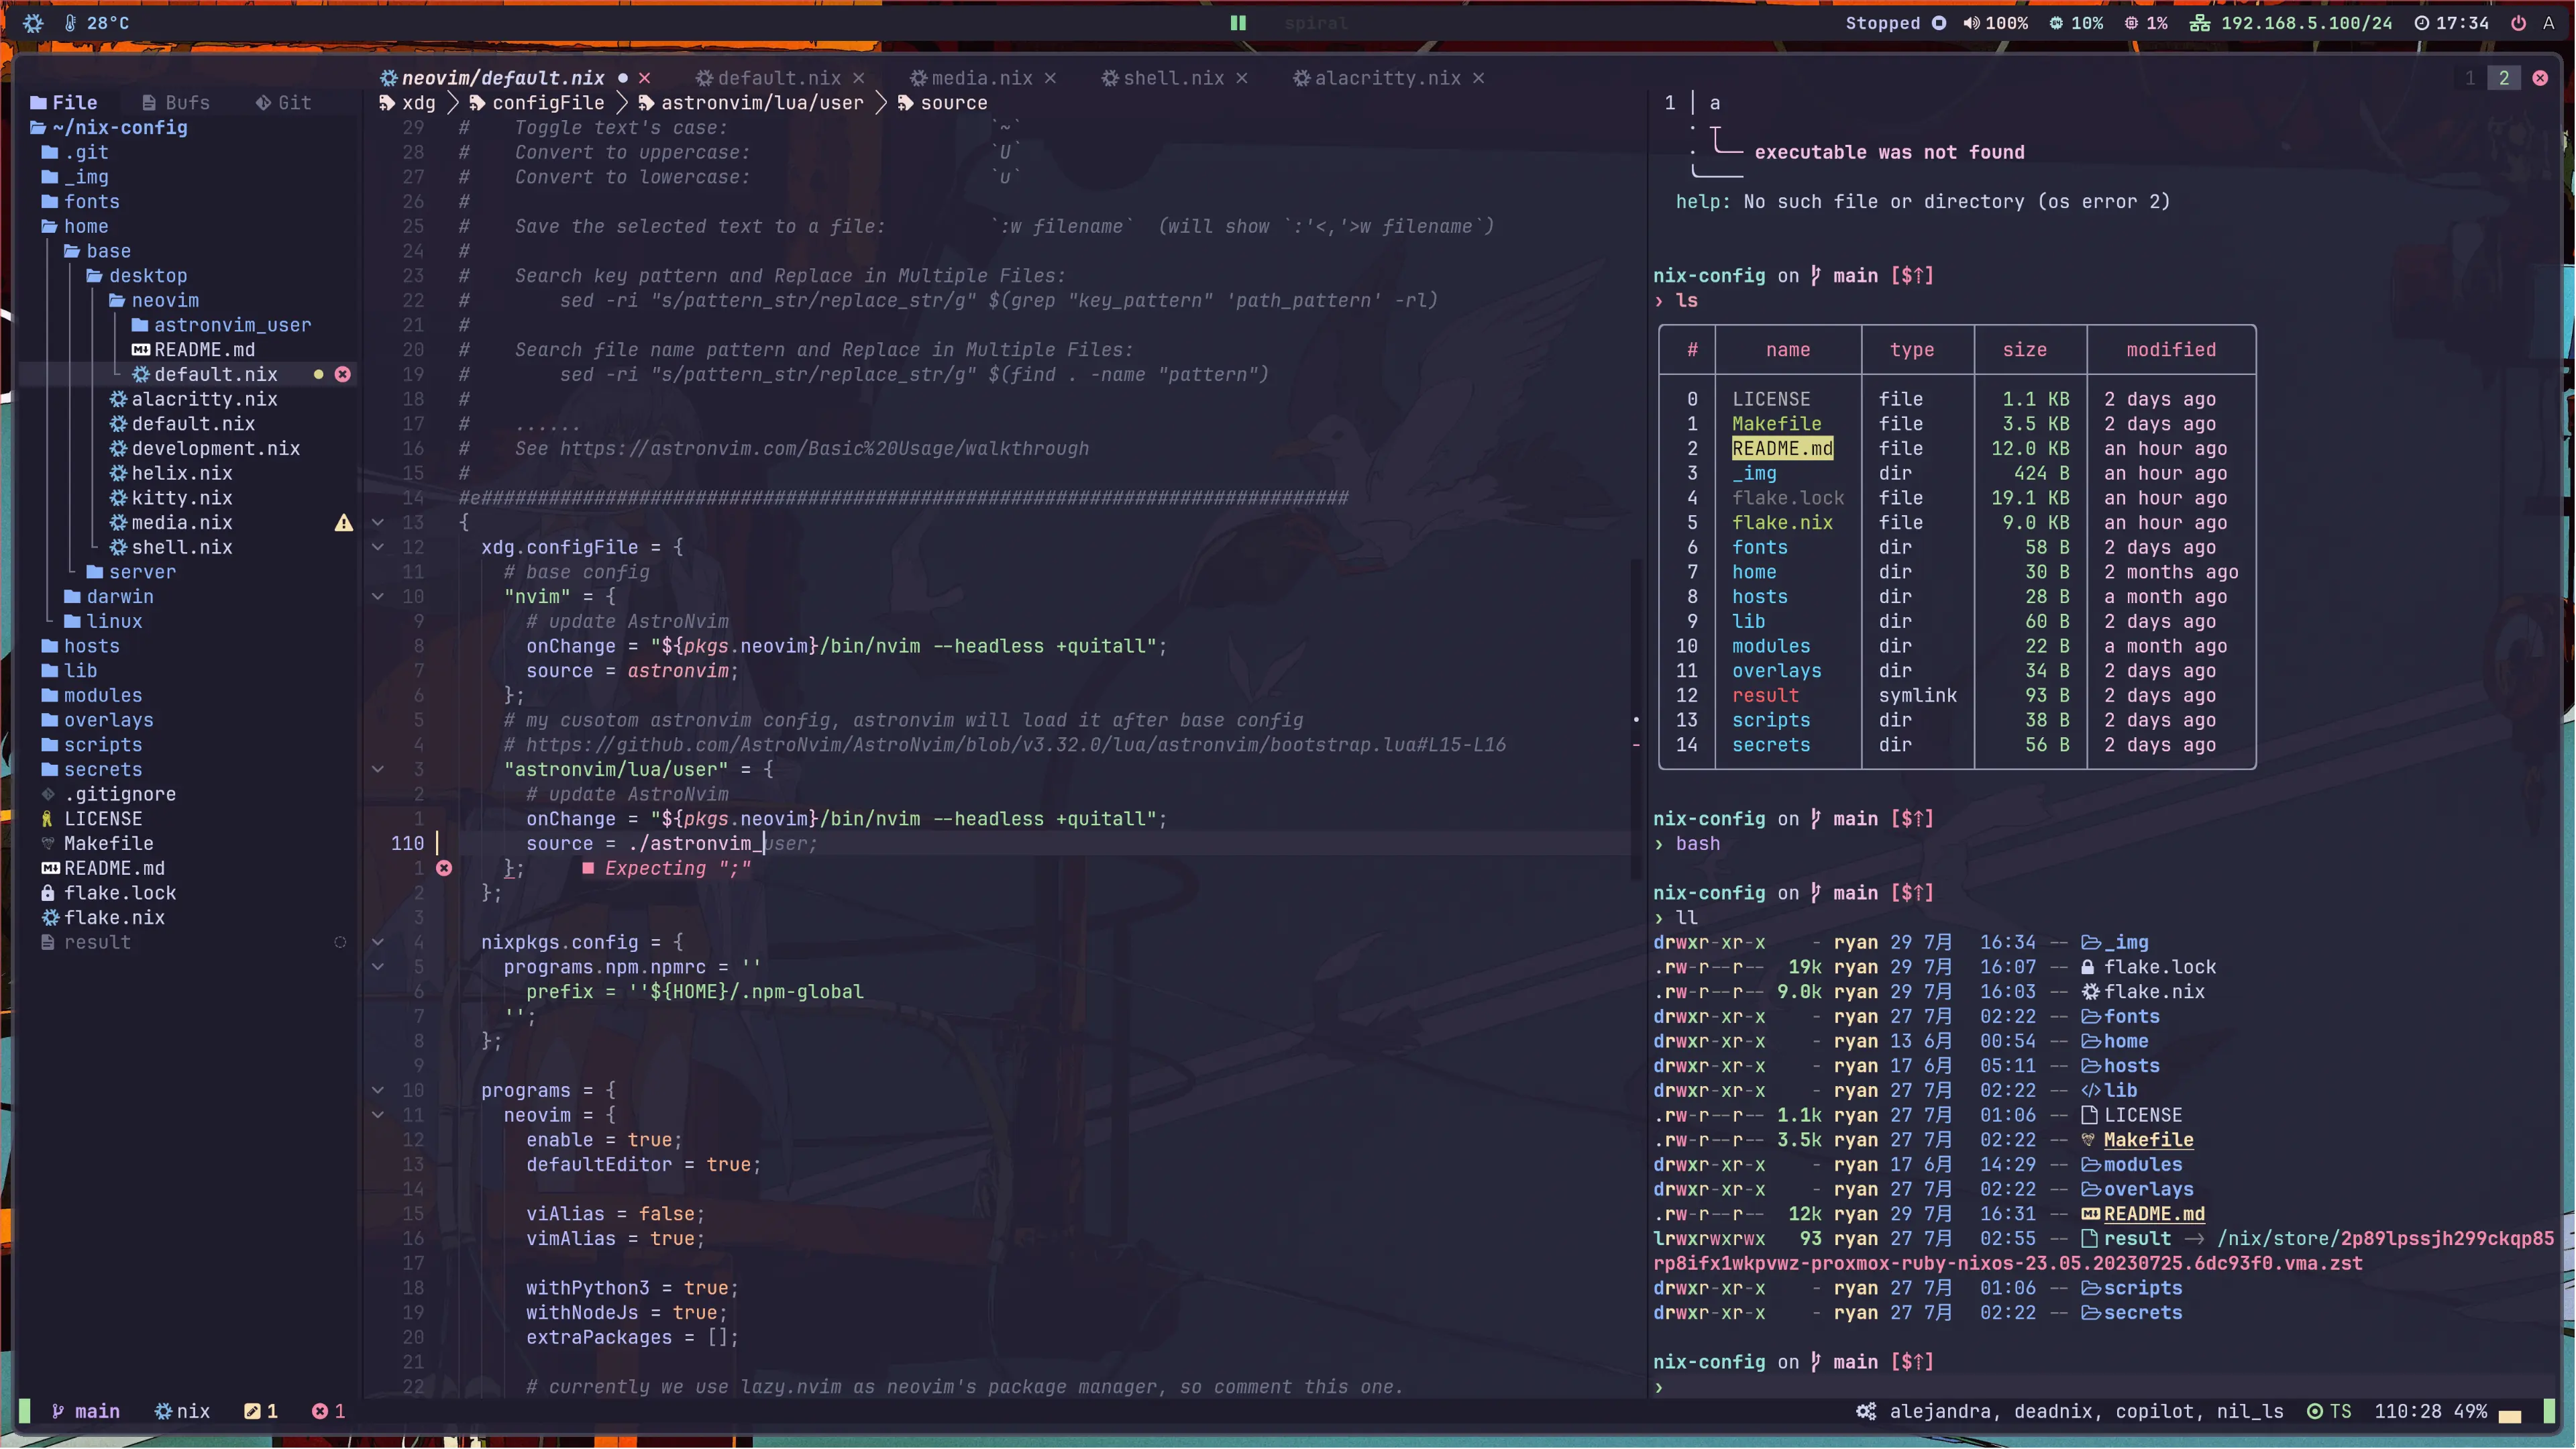Click the power icon in top bar
The width and height of the screenshot is (2576, 1449).
pos(2518,23)
